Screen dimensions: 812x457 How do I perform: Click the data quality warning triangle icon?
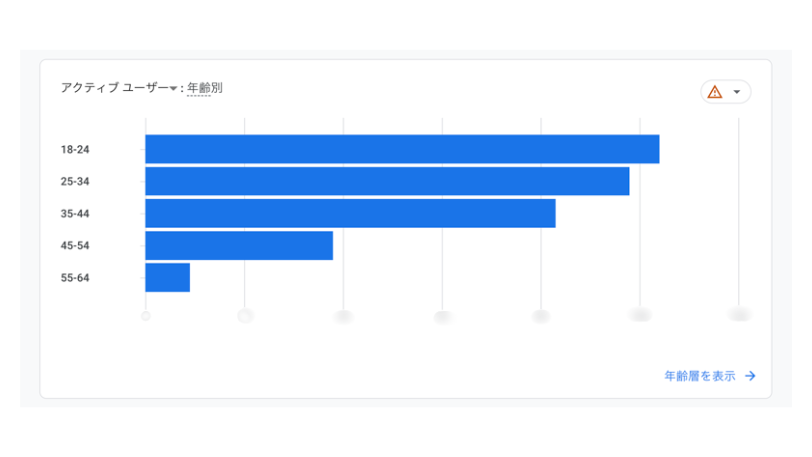(x=715, y=92)
